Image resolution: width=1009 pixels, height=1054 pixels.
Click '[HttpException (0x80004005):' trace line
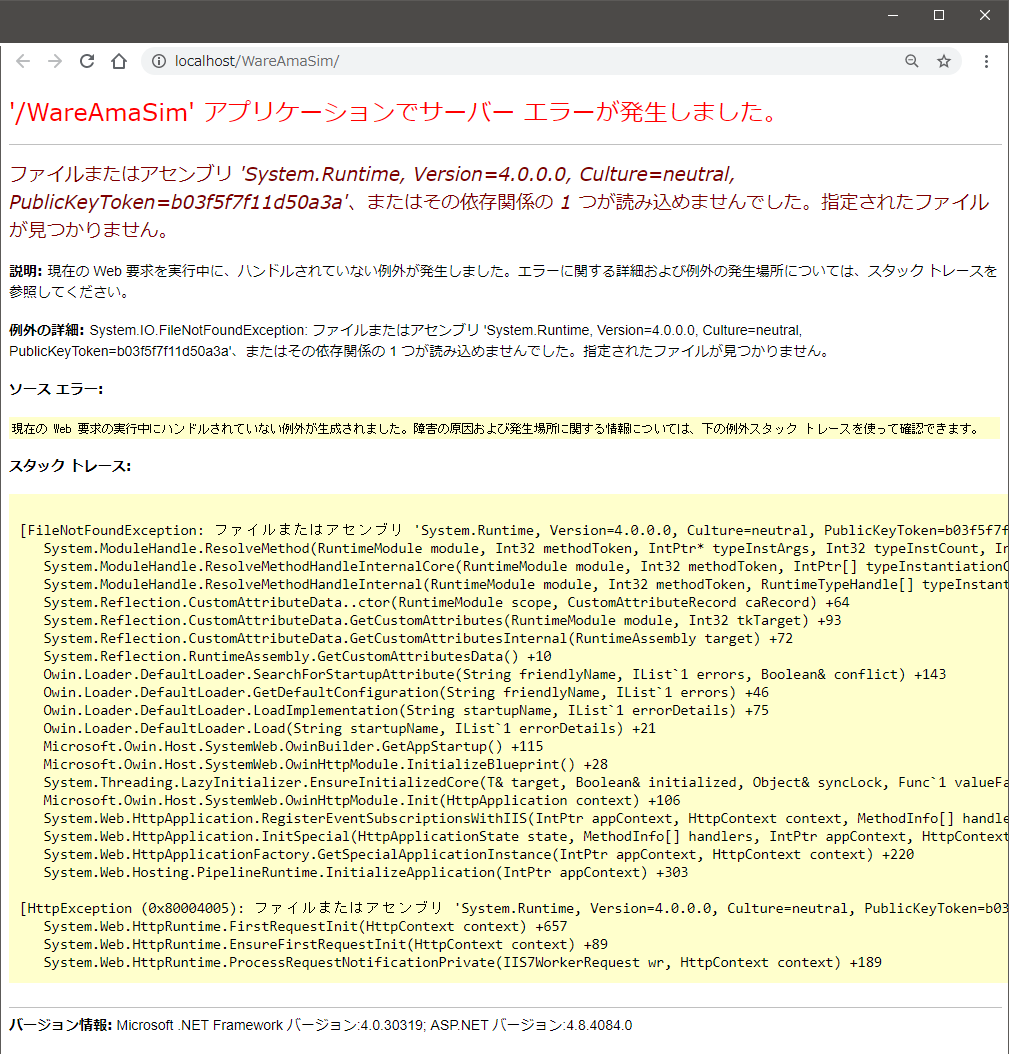pos(514,908)
